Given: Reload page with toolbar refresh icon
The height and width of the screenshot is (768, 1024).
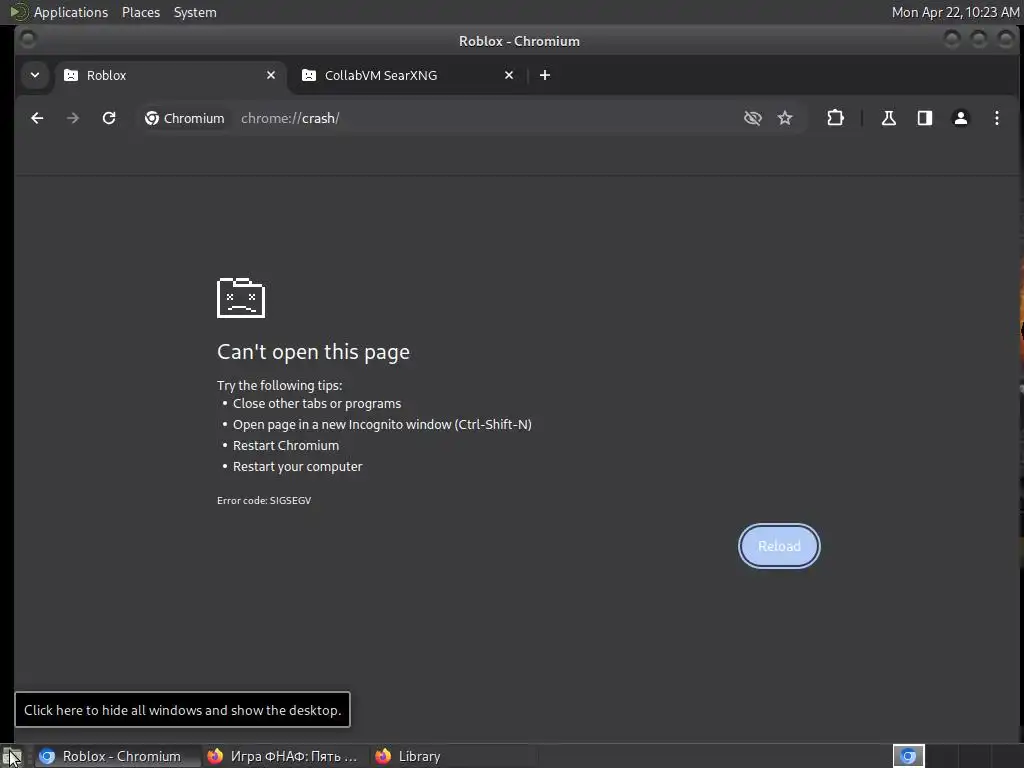Looking at the screenshot, I should pos(109,118).
